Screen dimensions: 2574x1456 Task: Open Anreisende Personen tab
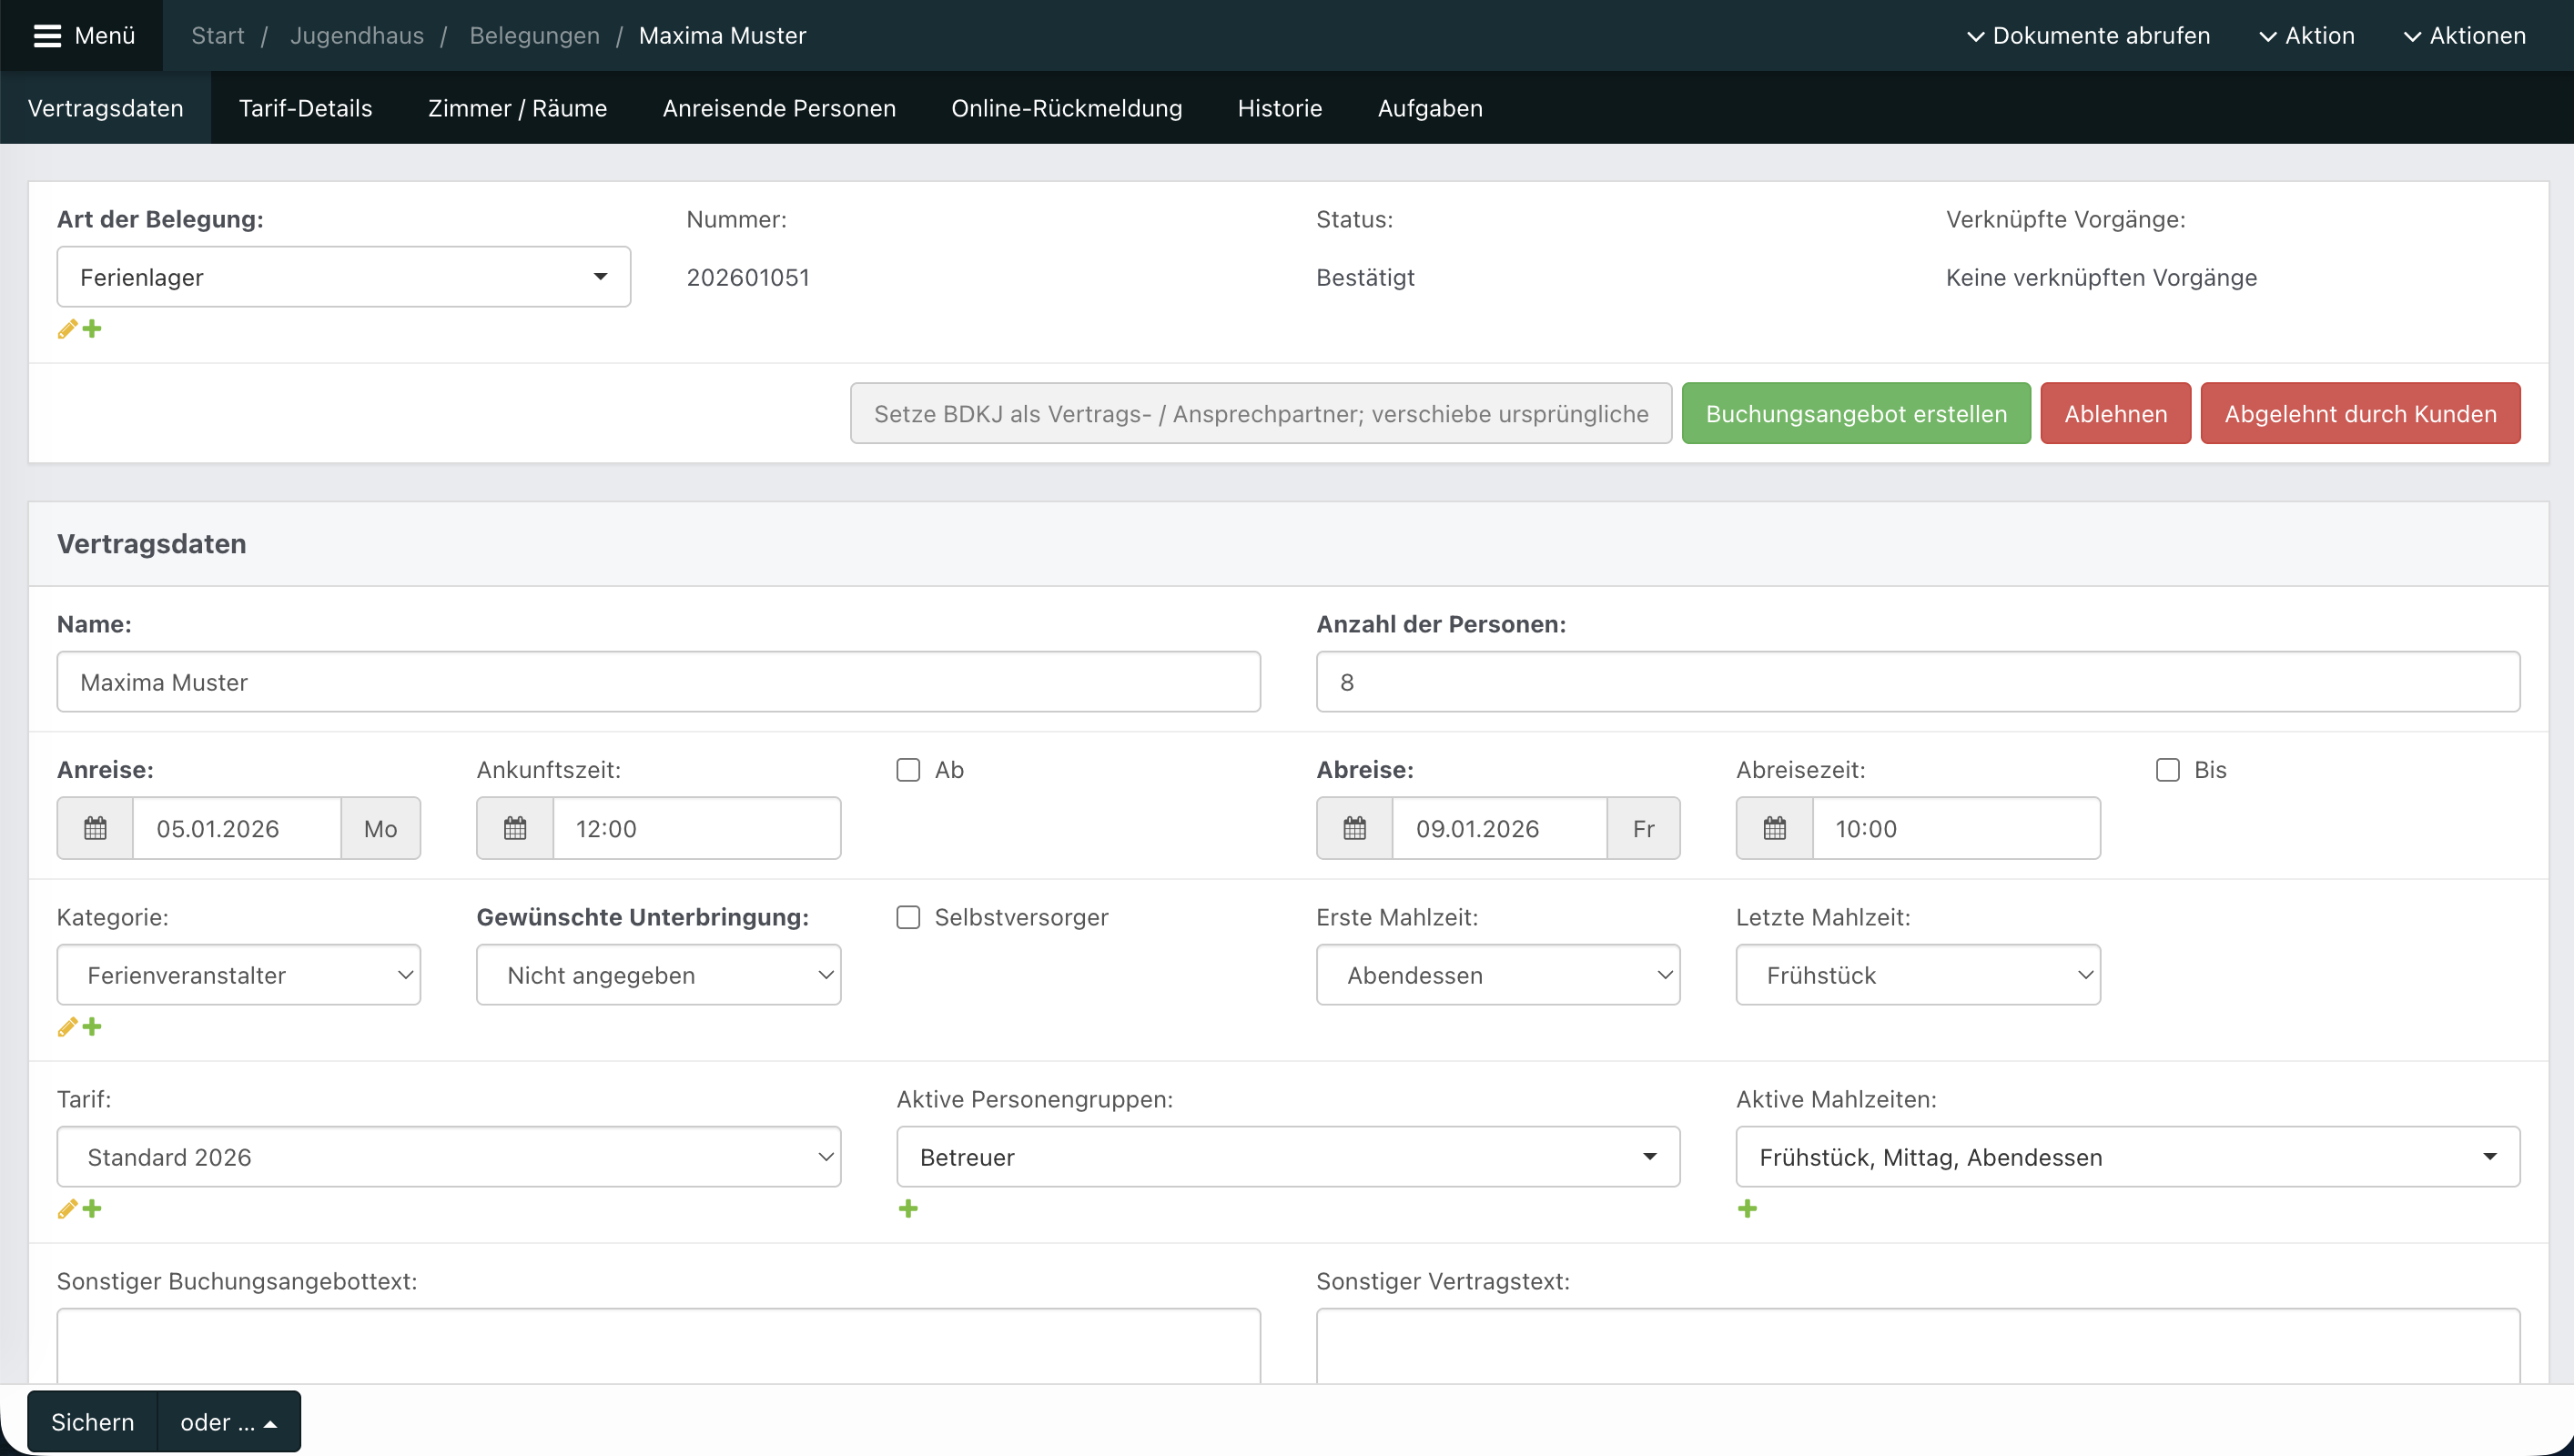(x=778, y=108)
